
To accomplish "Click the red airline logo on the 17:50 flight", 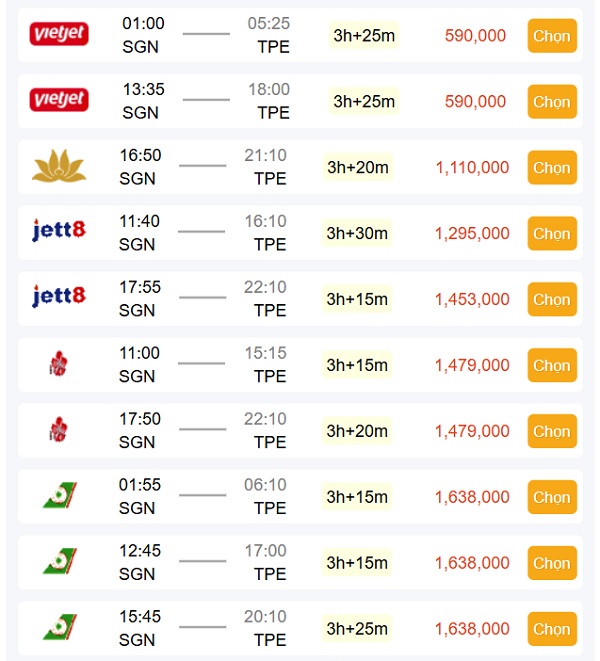I will tap(58, 430).
